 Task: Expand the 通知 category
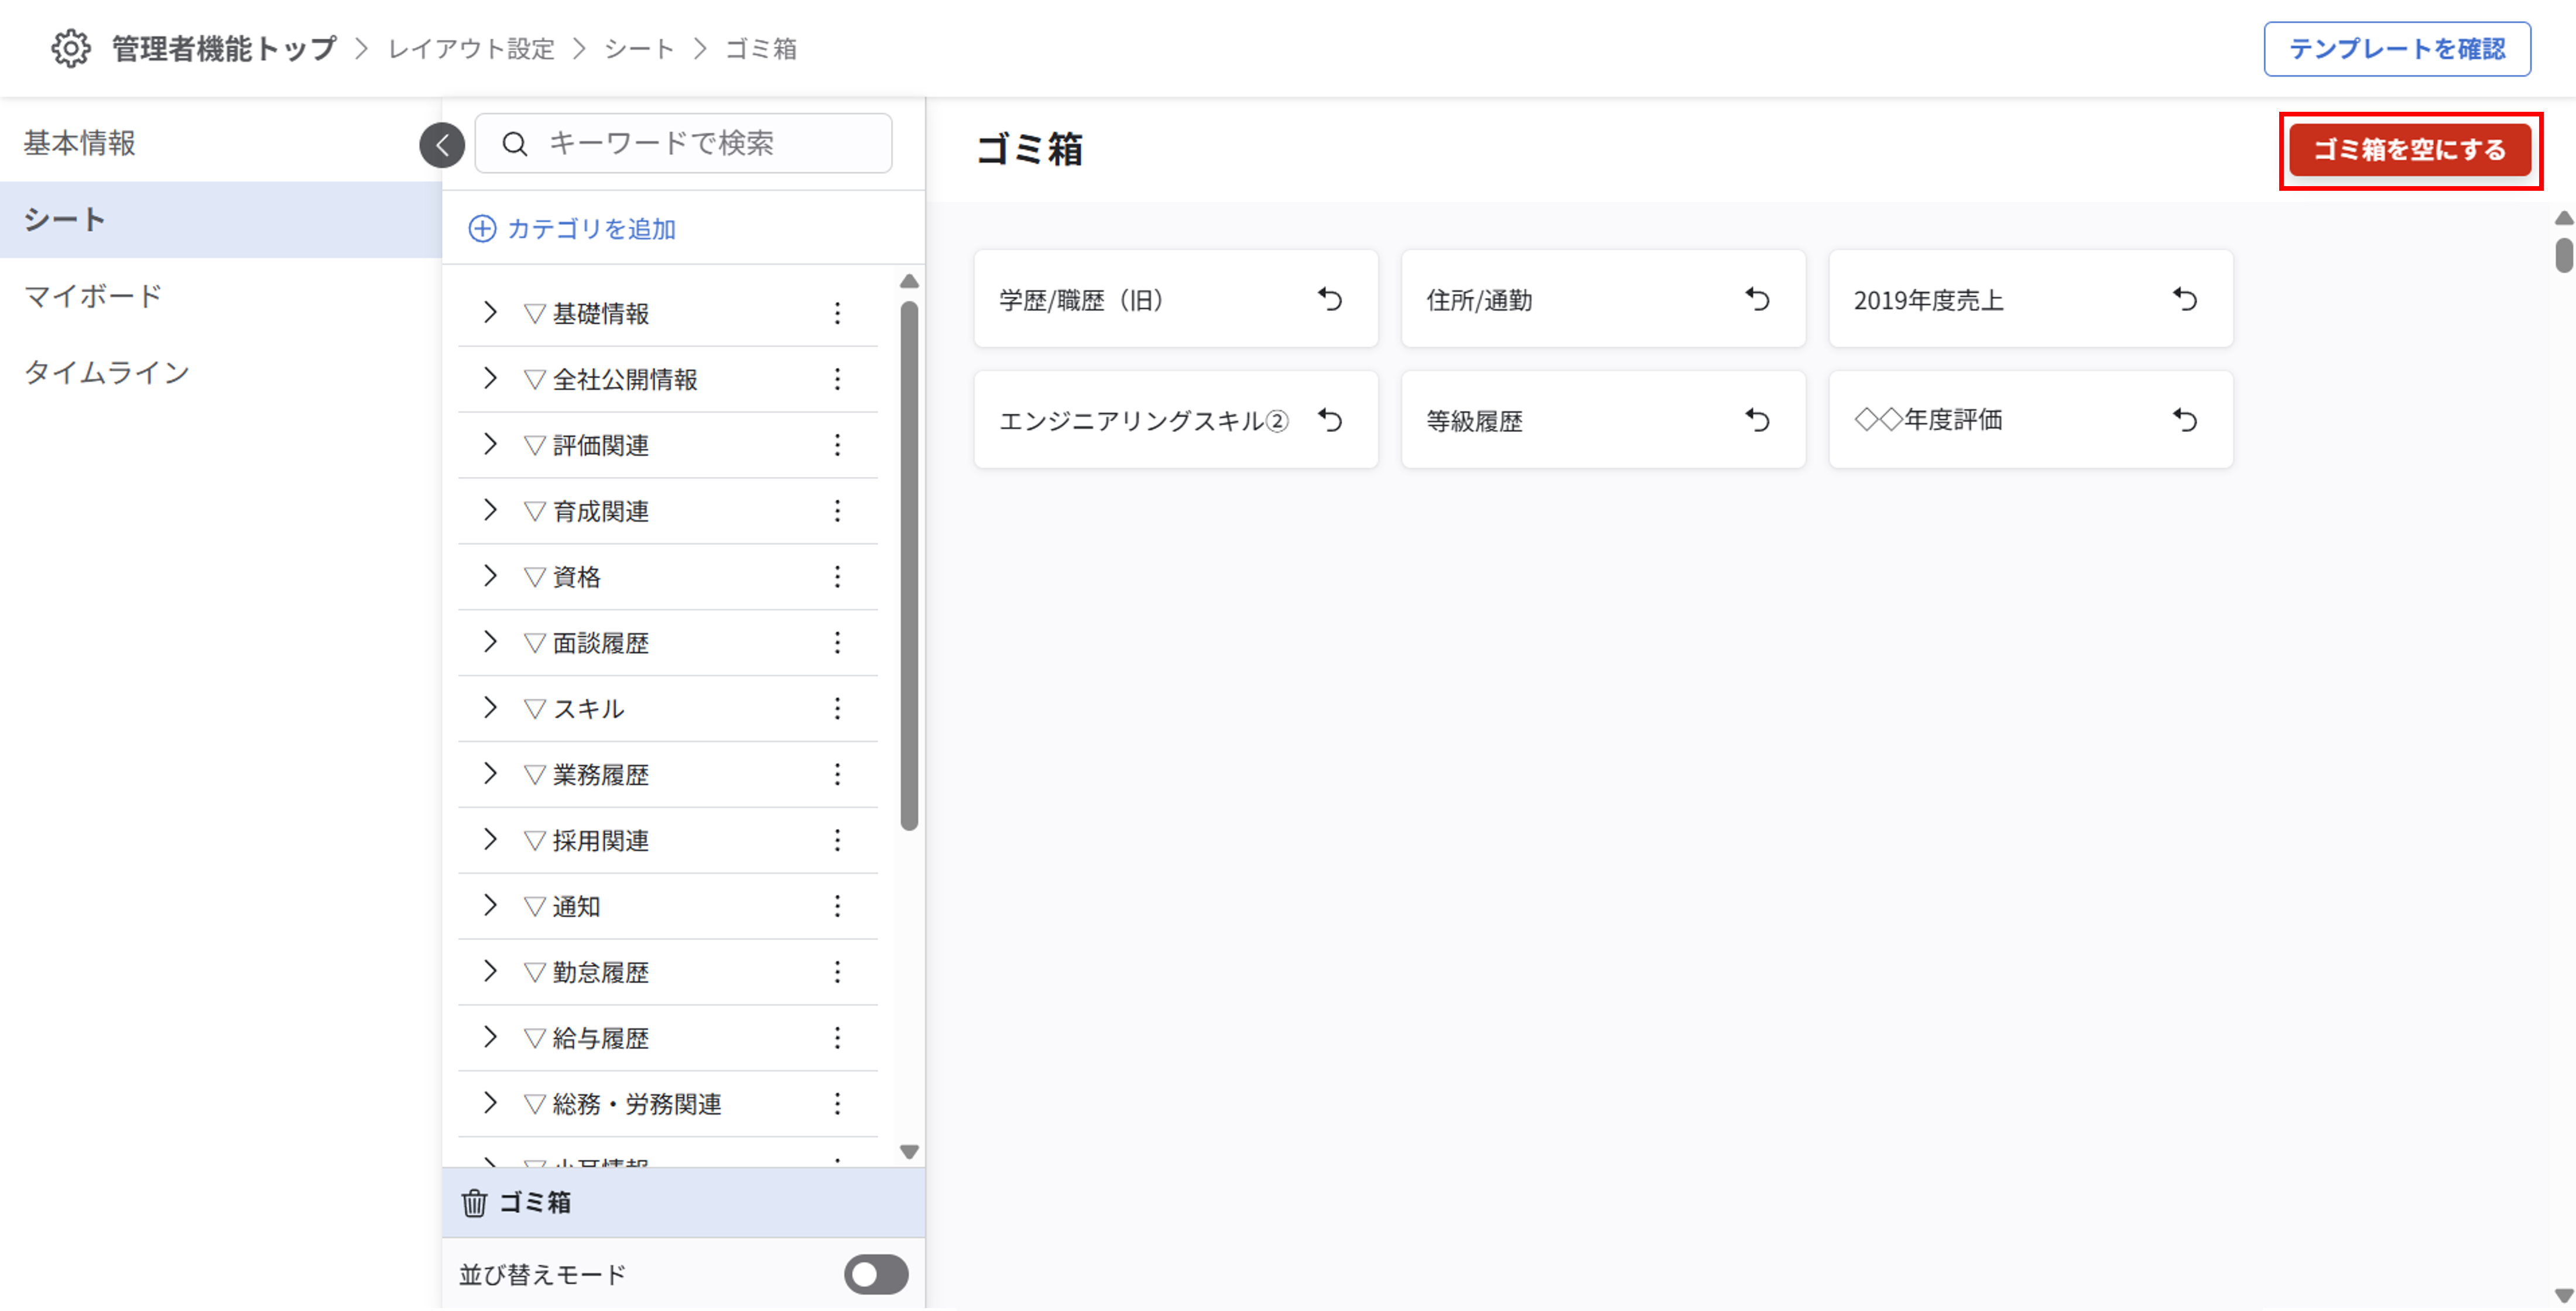(490, 906)
